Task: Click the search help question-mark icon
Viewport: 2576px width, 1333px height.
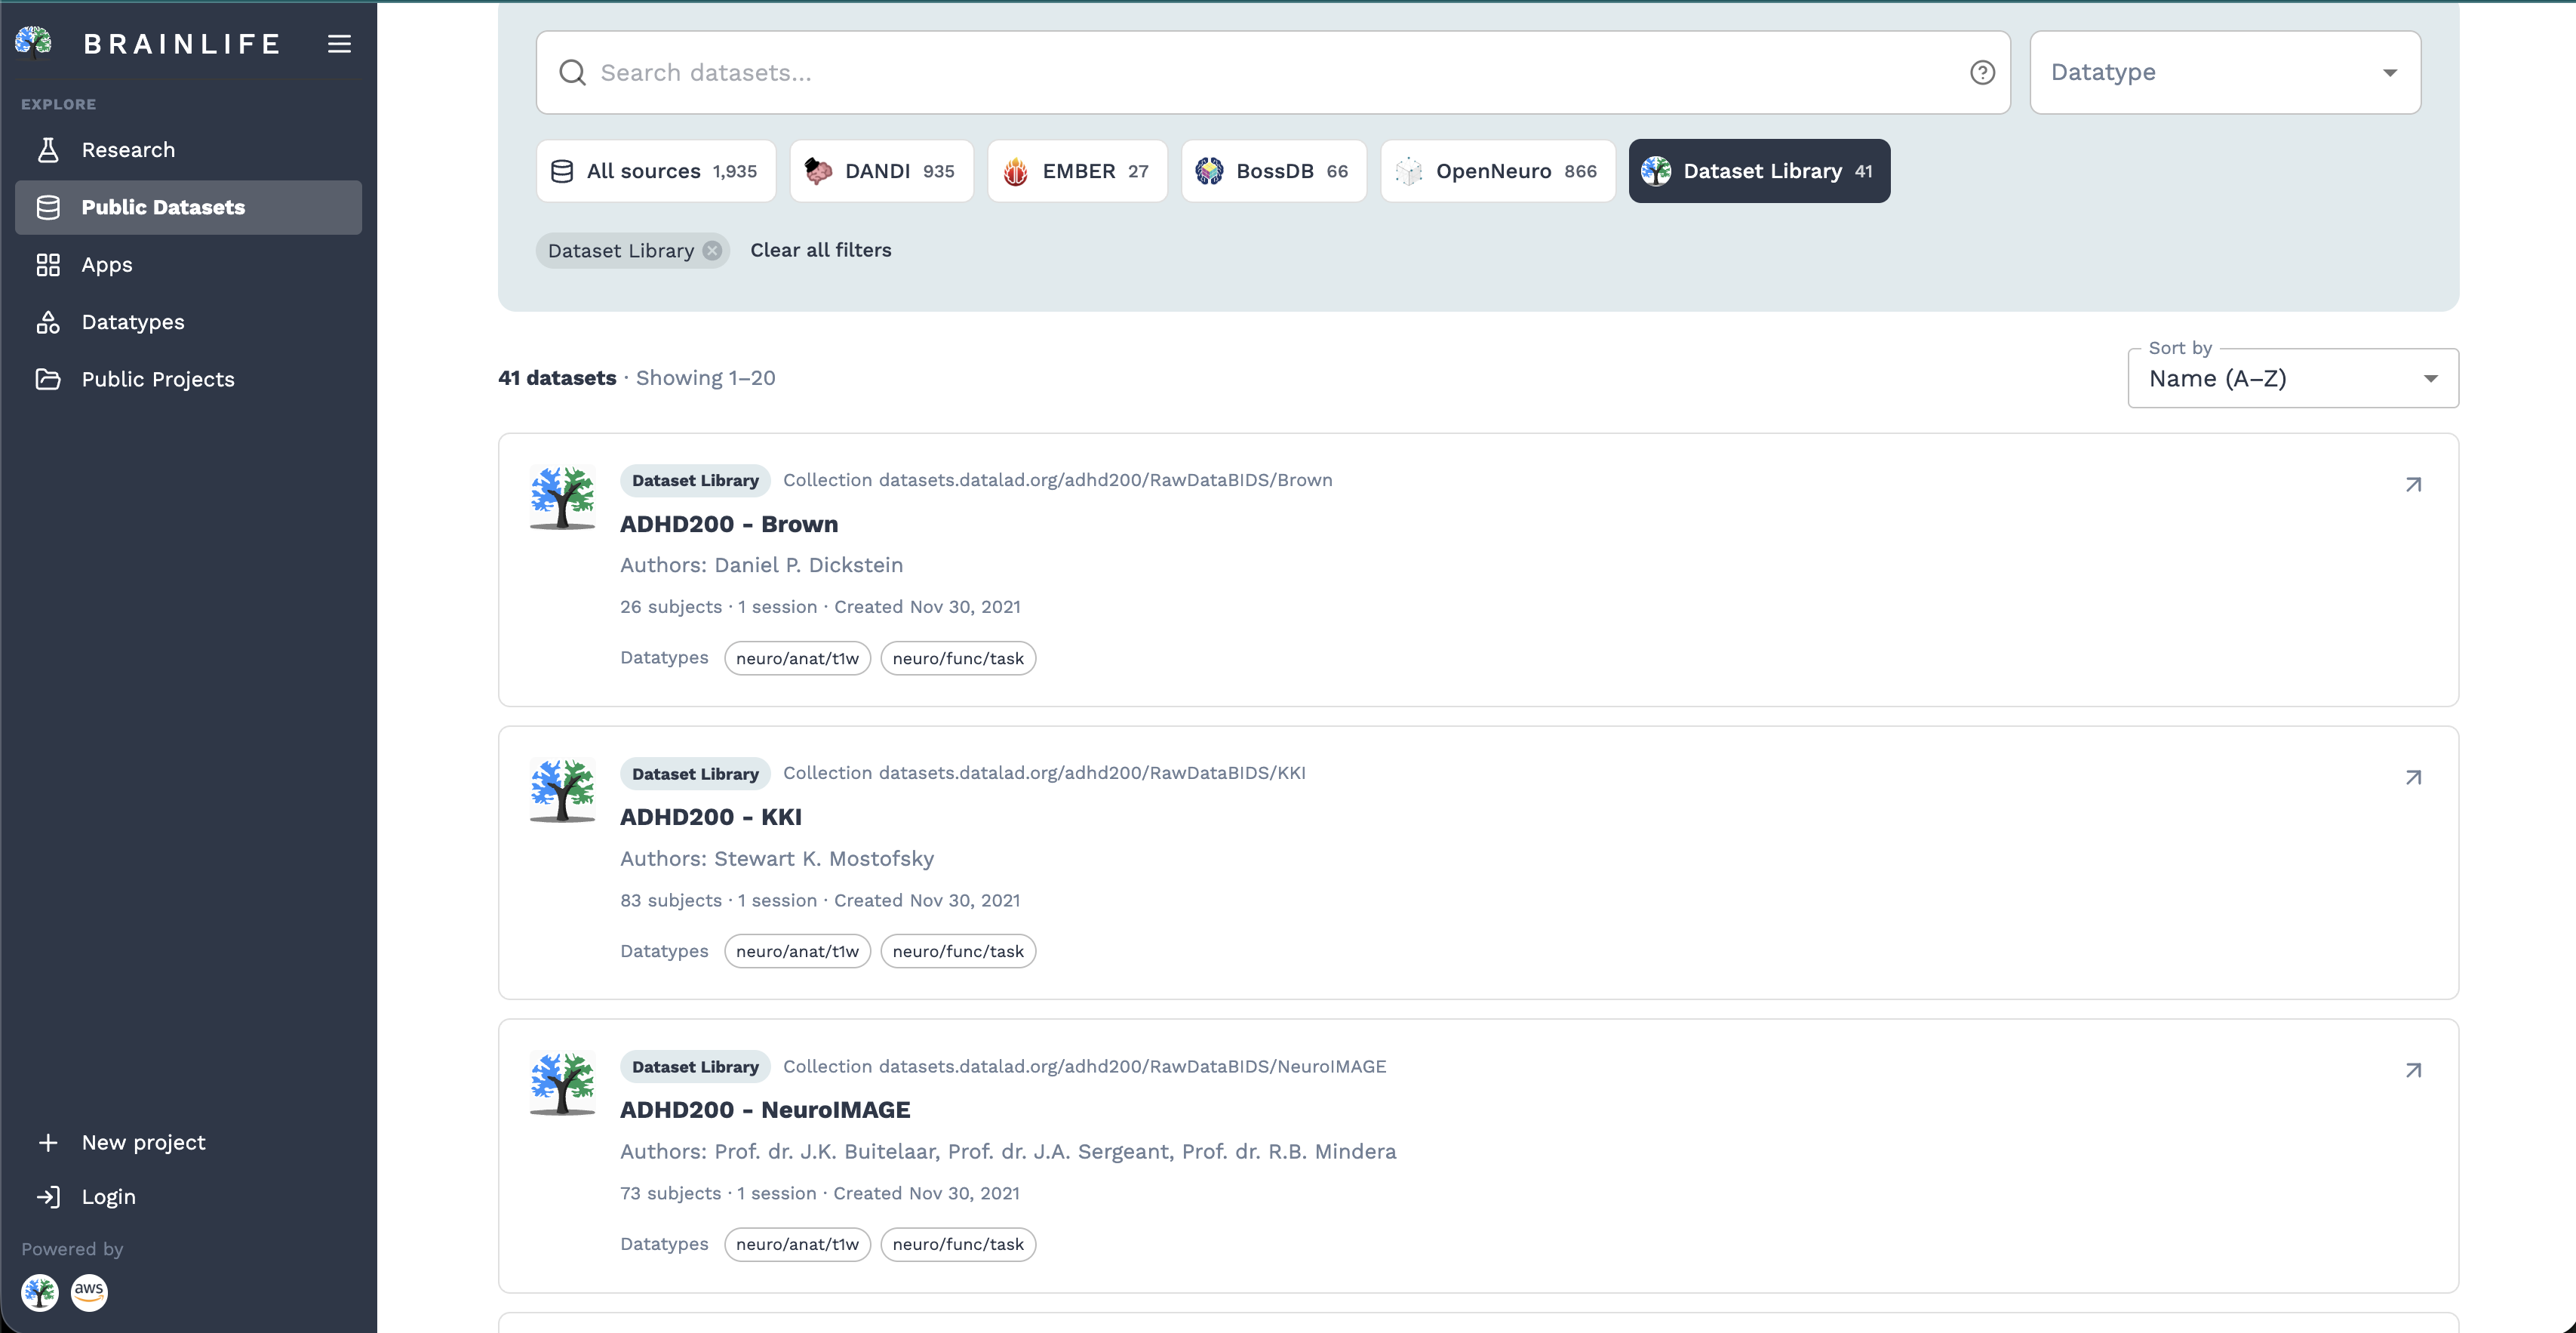Action: tap(1982, 72)
